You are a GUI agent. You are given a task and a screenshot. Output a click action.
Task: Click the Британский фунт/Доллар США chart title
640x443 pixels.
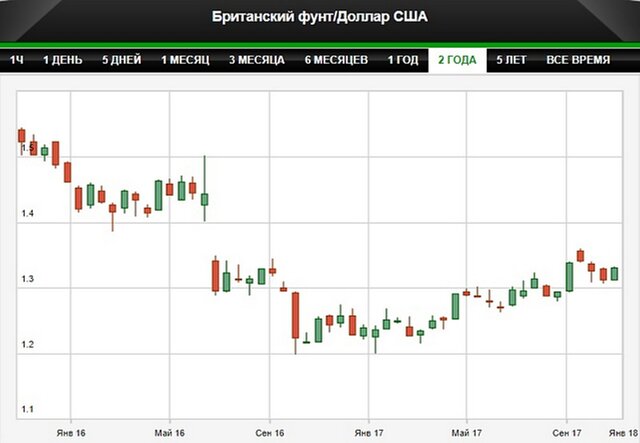tap(319, 17)
